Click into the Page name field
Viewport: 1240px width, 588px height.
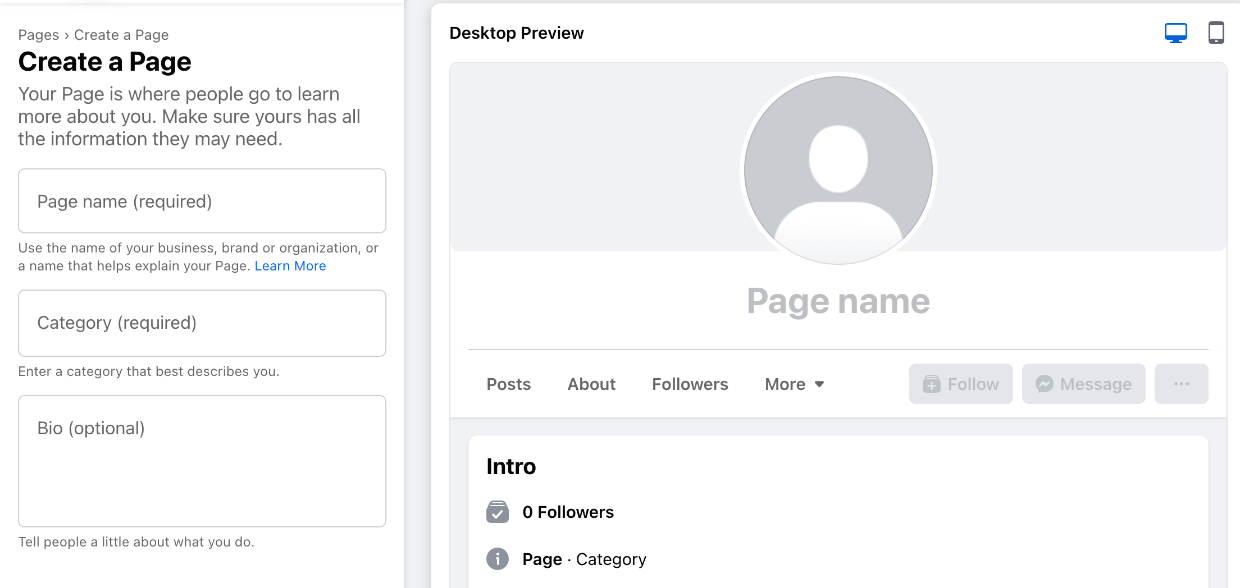pyautogui.click(x=201, y=200)
